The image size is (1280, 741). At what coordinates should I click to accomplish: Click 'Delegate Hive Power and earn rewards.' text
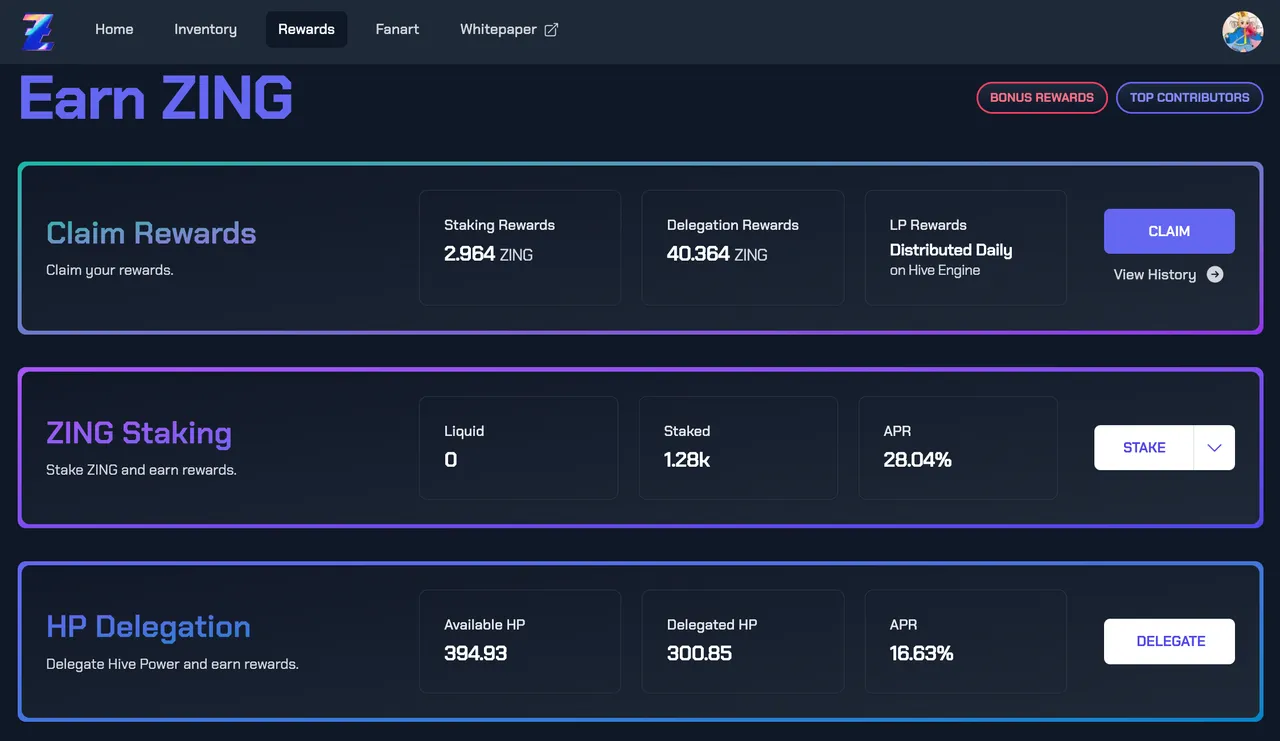(172, 664)
